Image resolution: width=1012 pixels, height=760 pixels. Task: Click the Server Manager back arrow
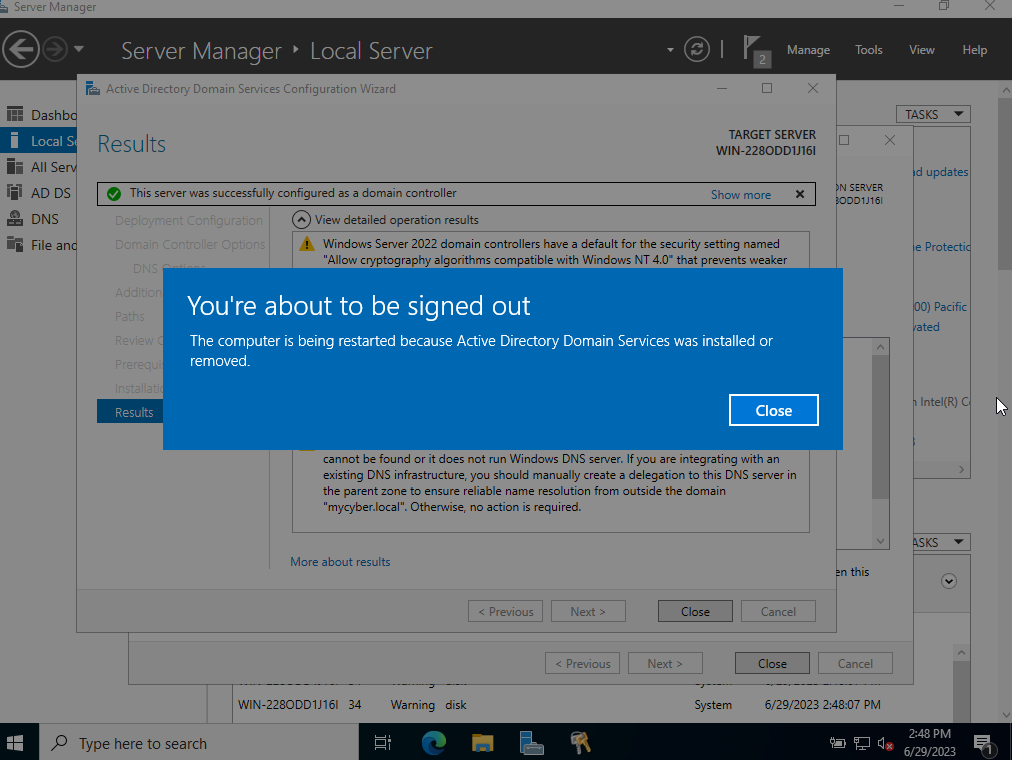[21, 49]
